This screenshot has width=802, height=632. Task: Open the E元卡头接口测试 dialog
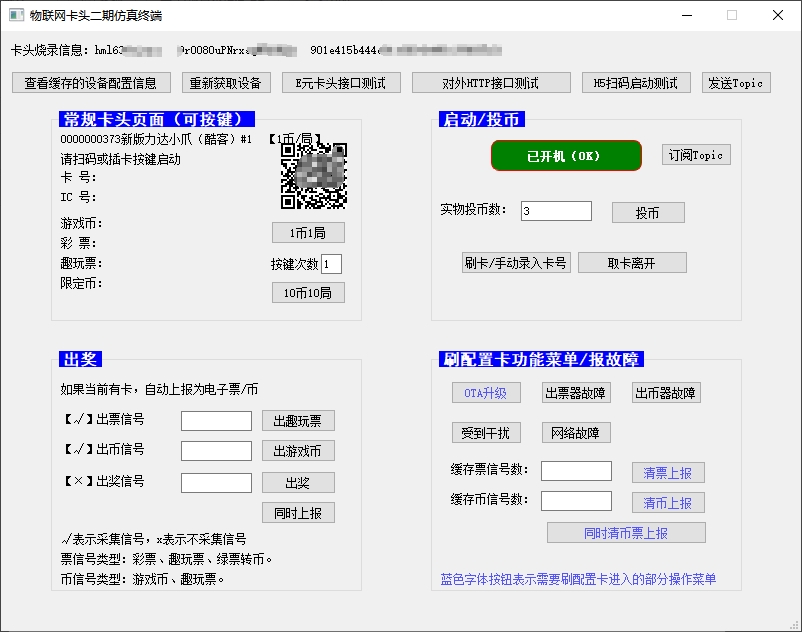(x=341, y=83)
